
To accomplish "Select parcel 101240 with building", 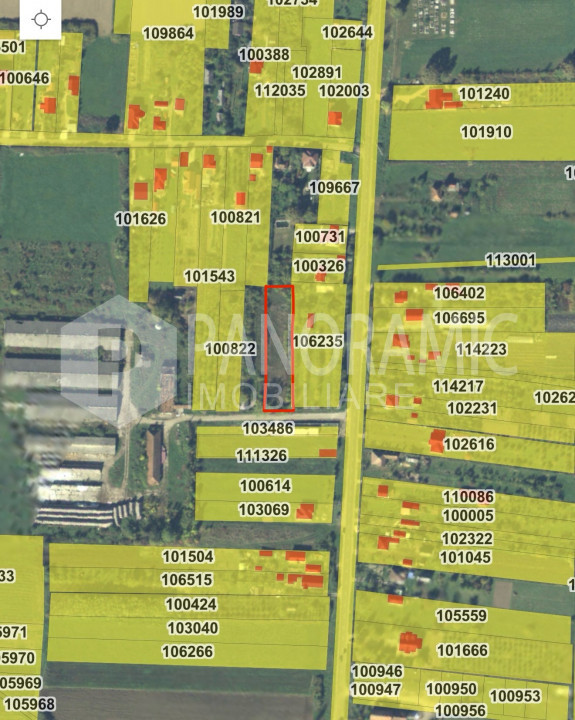I will pyautogui.click(x=484, y=94).
